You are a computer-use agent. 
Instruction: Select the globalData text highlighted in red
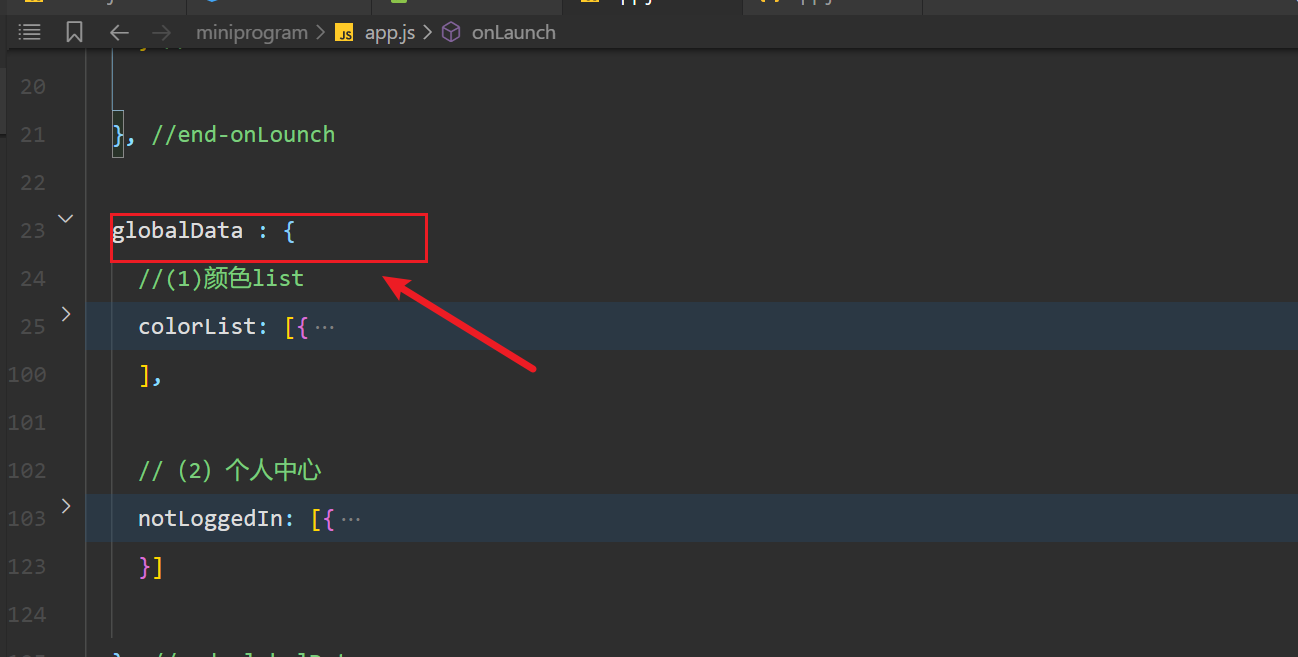[178, 230]
